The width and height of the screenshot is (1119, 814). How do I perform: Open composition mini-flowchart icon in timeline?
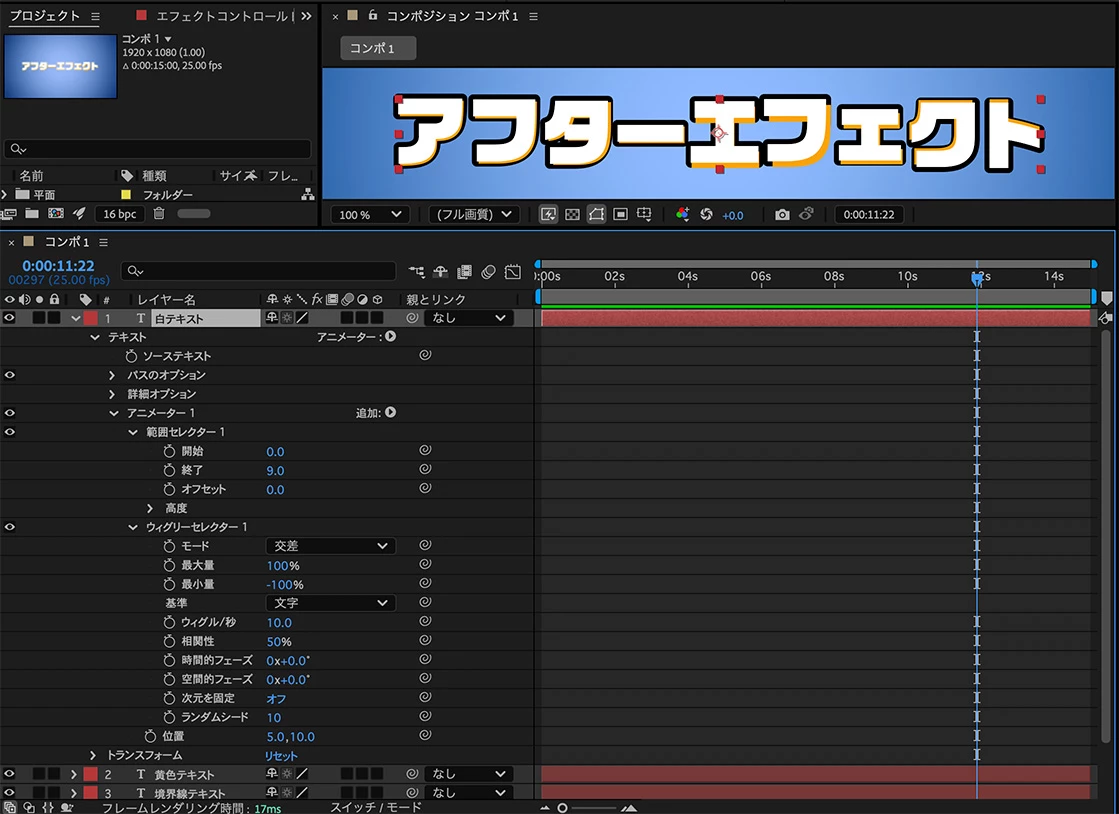point(416,272)
